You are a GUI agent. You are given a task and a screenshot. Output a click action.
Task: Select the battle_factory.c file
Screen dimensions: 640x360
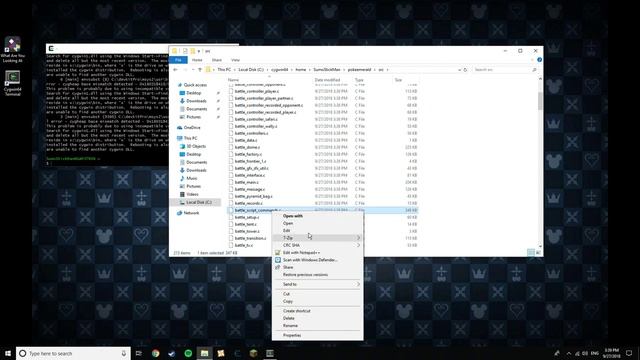tap(248, 154)
